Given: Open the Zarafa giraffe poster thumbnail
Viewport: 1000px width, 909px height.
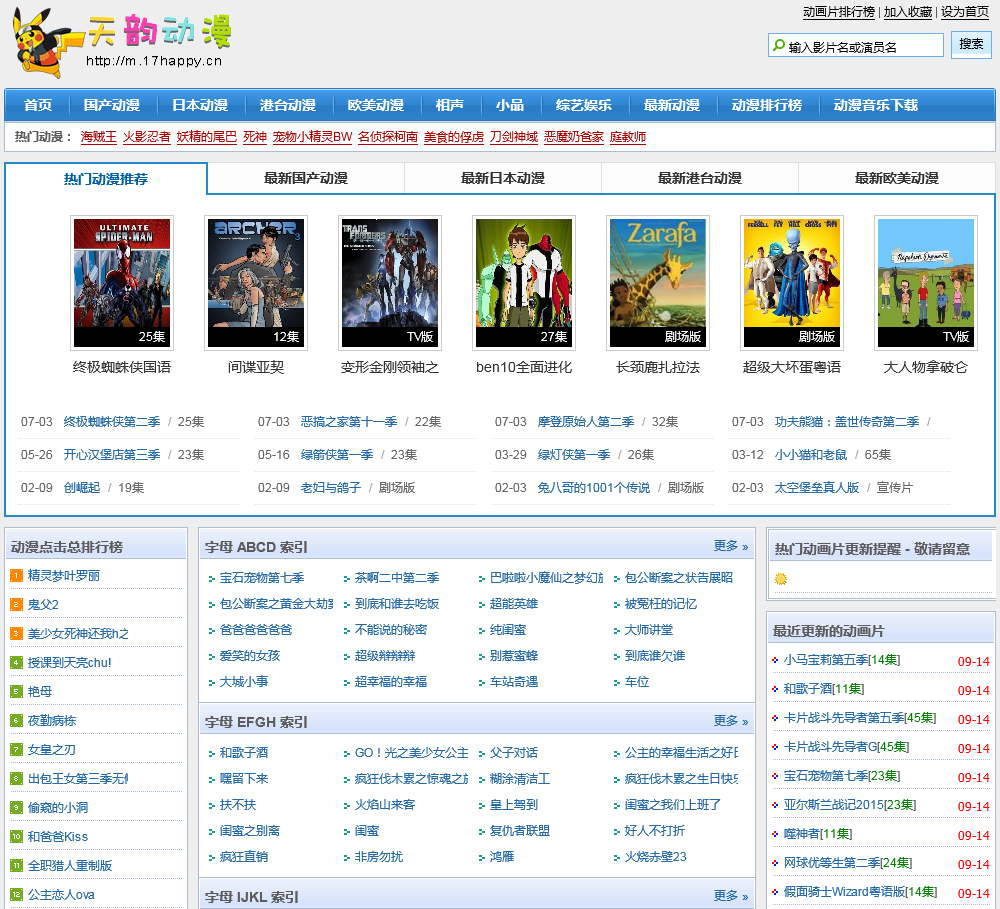Looking at the screenshot, I should pyautogui.click(x=658, y=283).
